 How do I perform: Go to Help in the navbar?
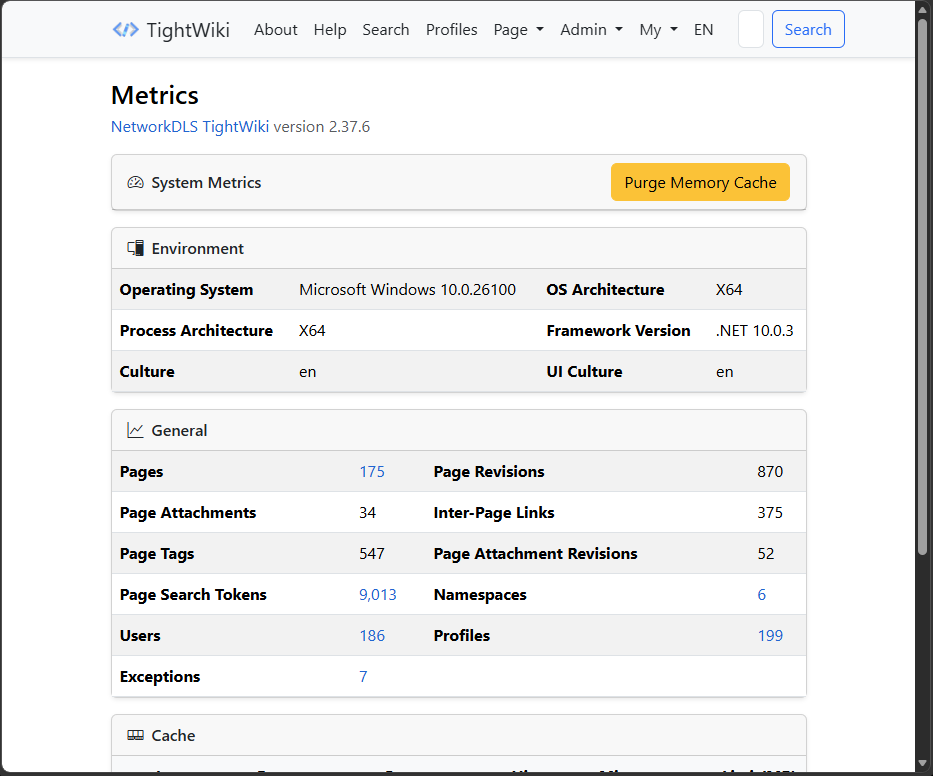pos(330,30)
